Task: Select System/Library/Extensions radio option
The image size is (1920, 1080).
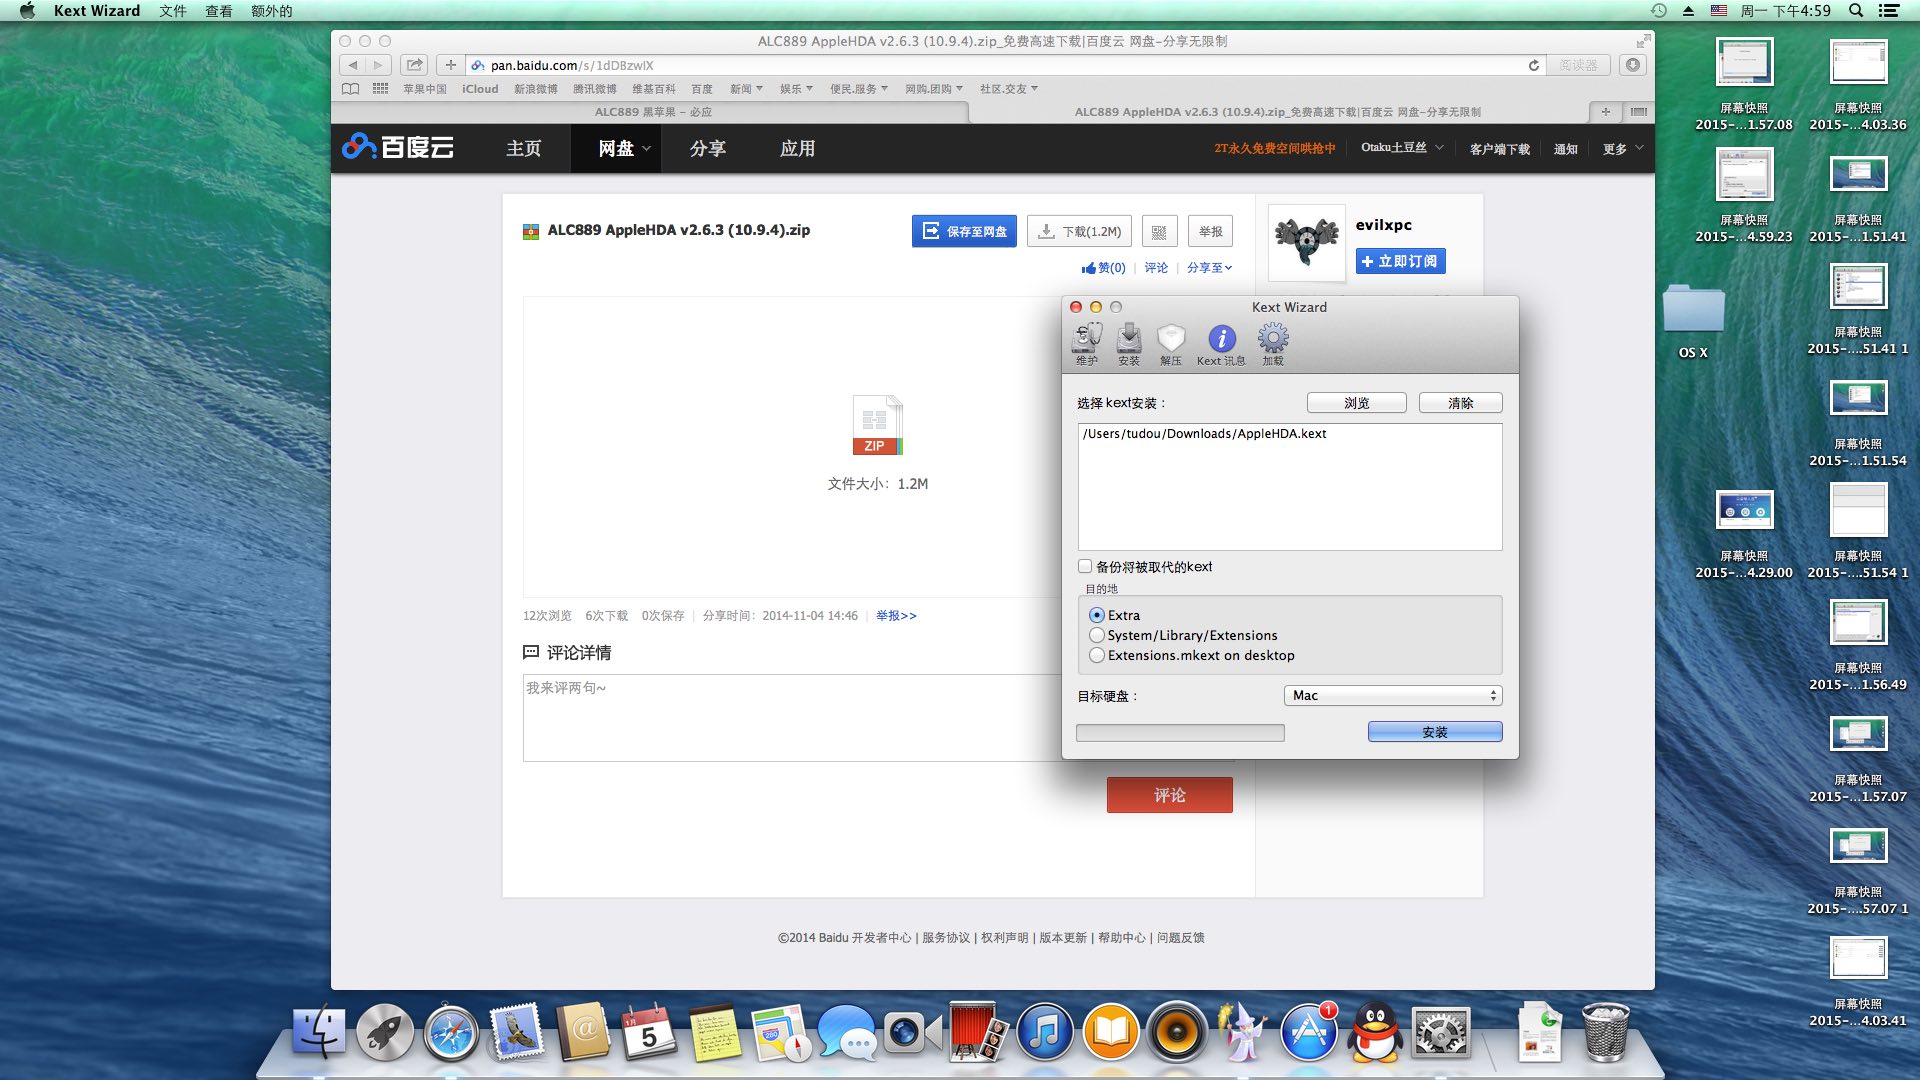Action: pos(1097,635)
